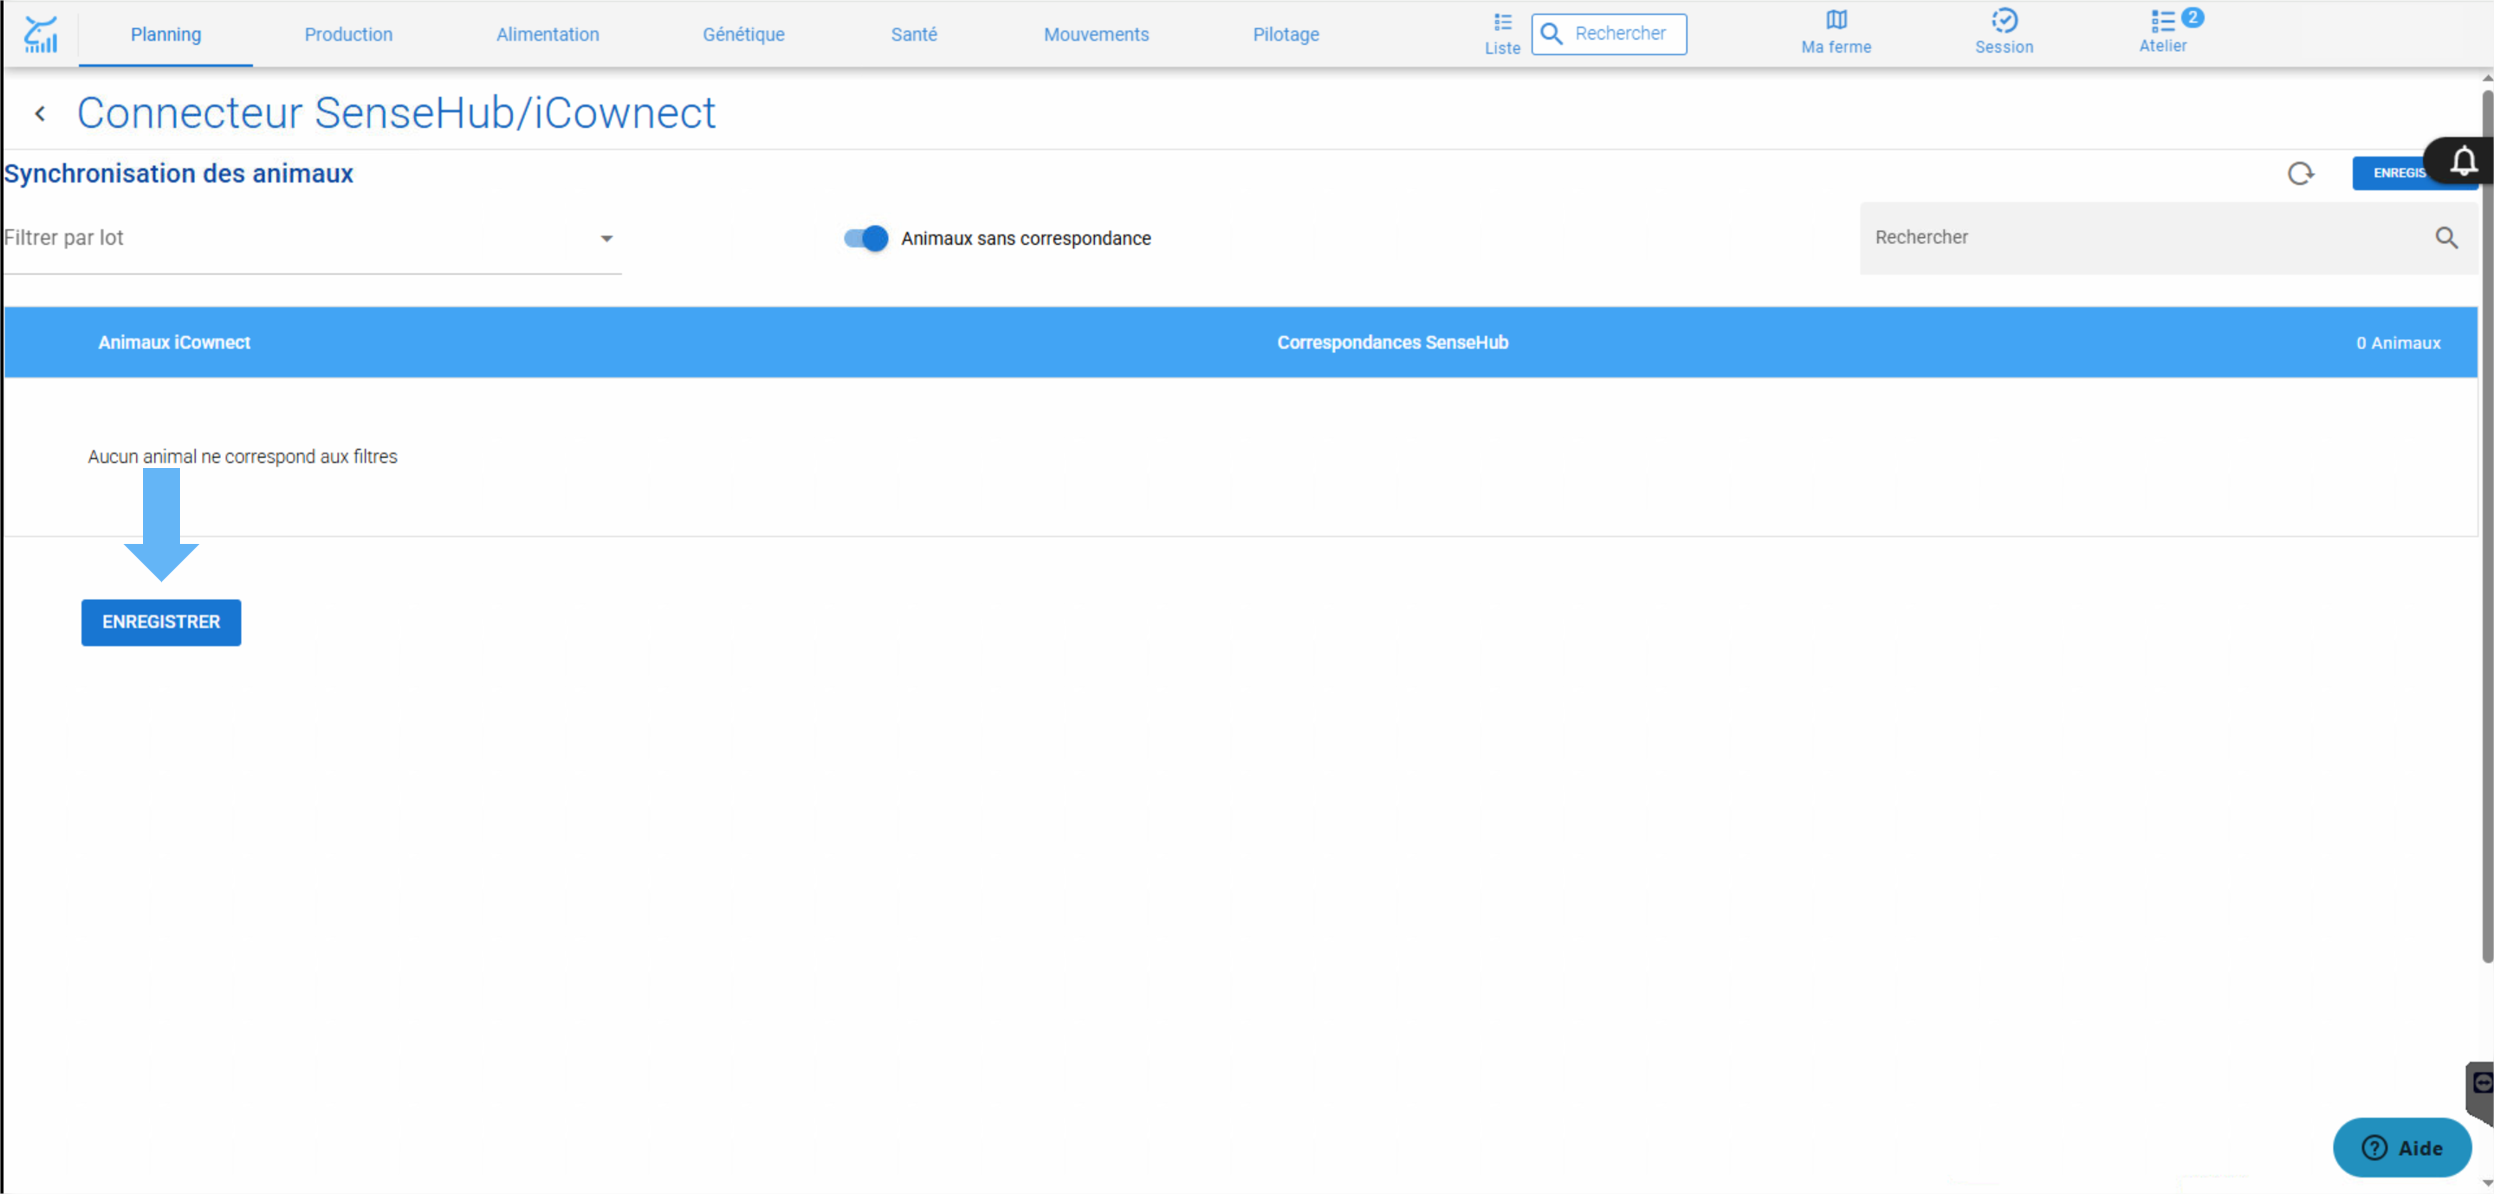Open the Génétique tab
The width and height of the screenshot is (2494, 1194).
743,34
